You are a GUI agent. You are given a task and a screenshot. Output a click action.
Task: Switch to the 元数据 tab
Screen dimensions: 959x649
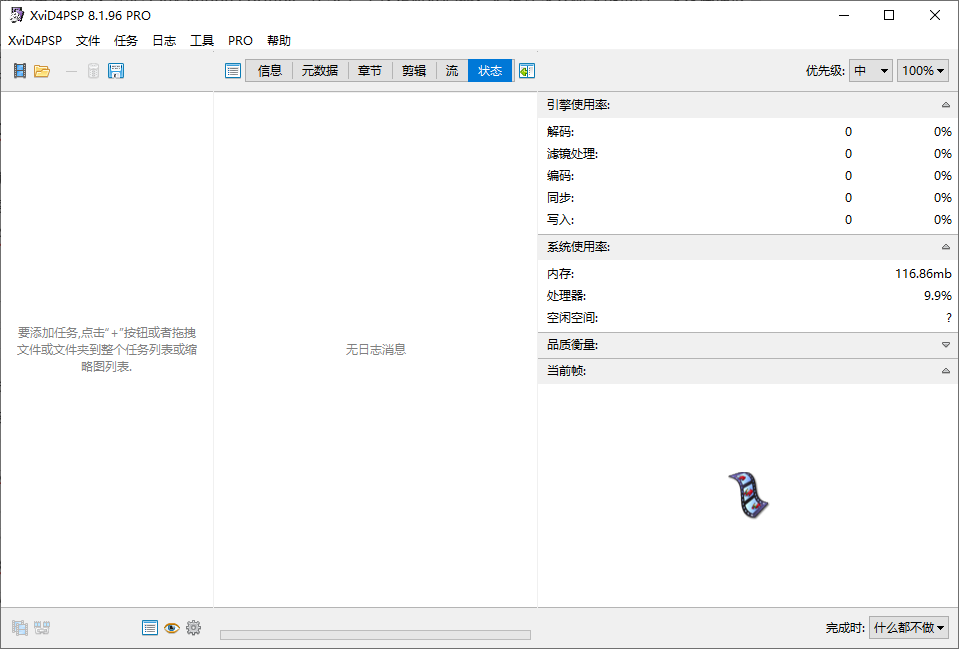319,70
